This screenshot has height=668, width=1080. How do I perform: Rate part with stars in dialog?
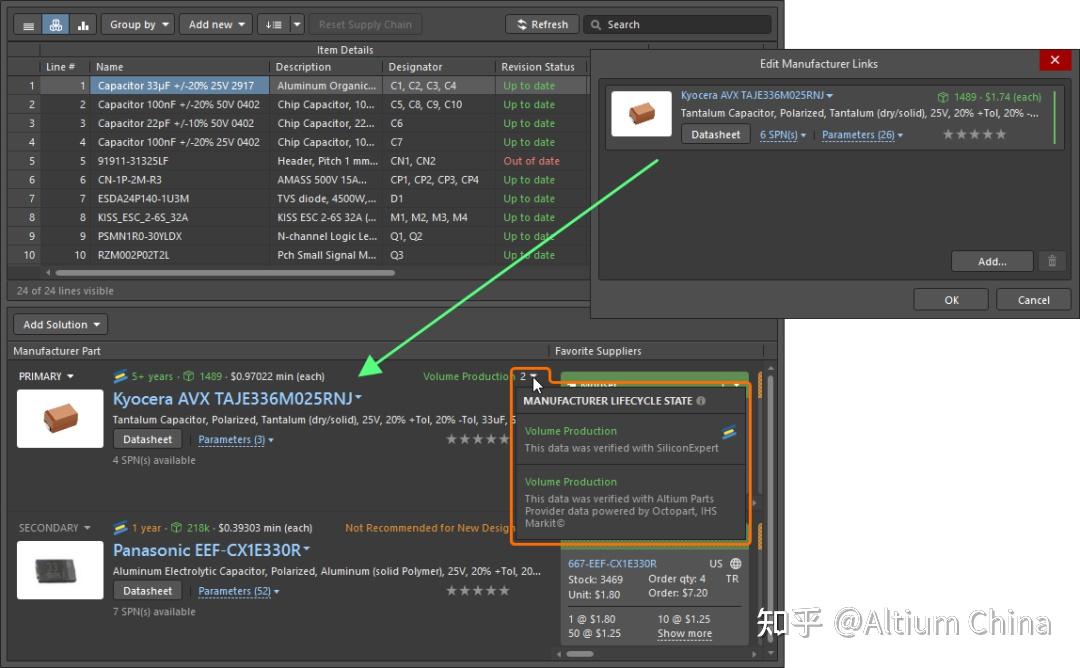[x=974, y=134]
